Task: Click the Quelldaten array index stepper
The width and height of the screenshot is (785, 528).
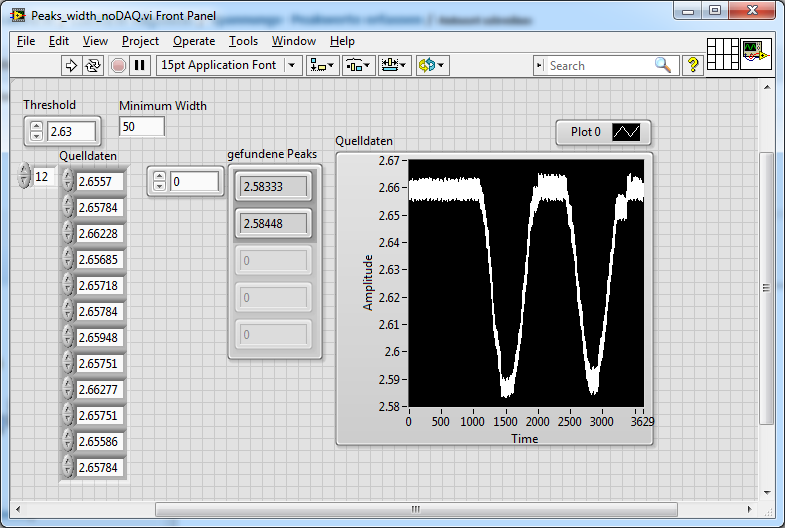Action: click(24, 177)
